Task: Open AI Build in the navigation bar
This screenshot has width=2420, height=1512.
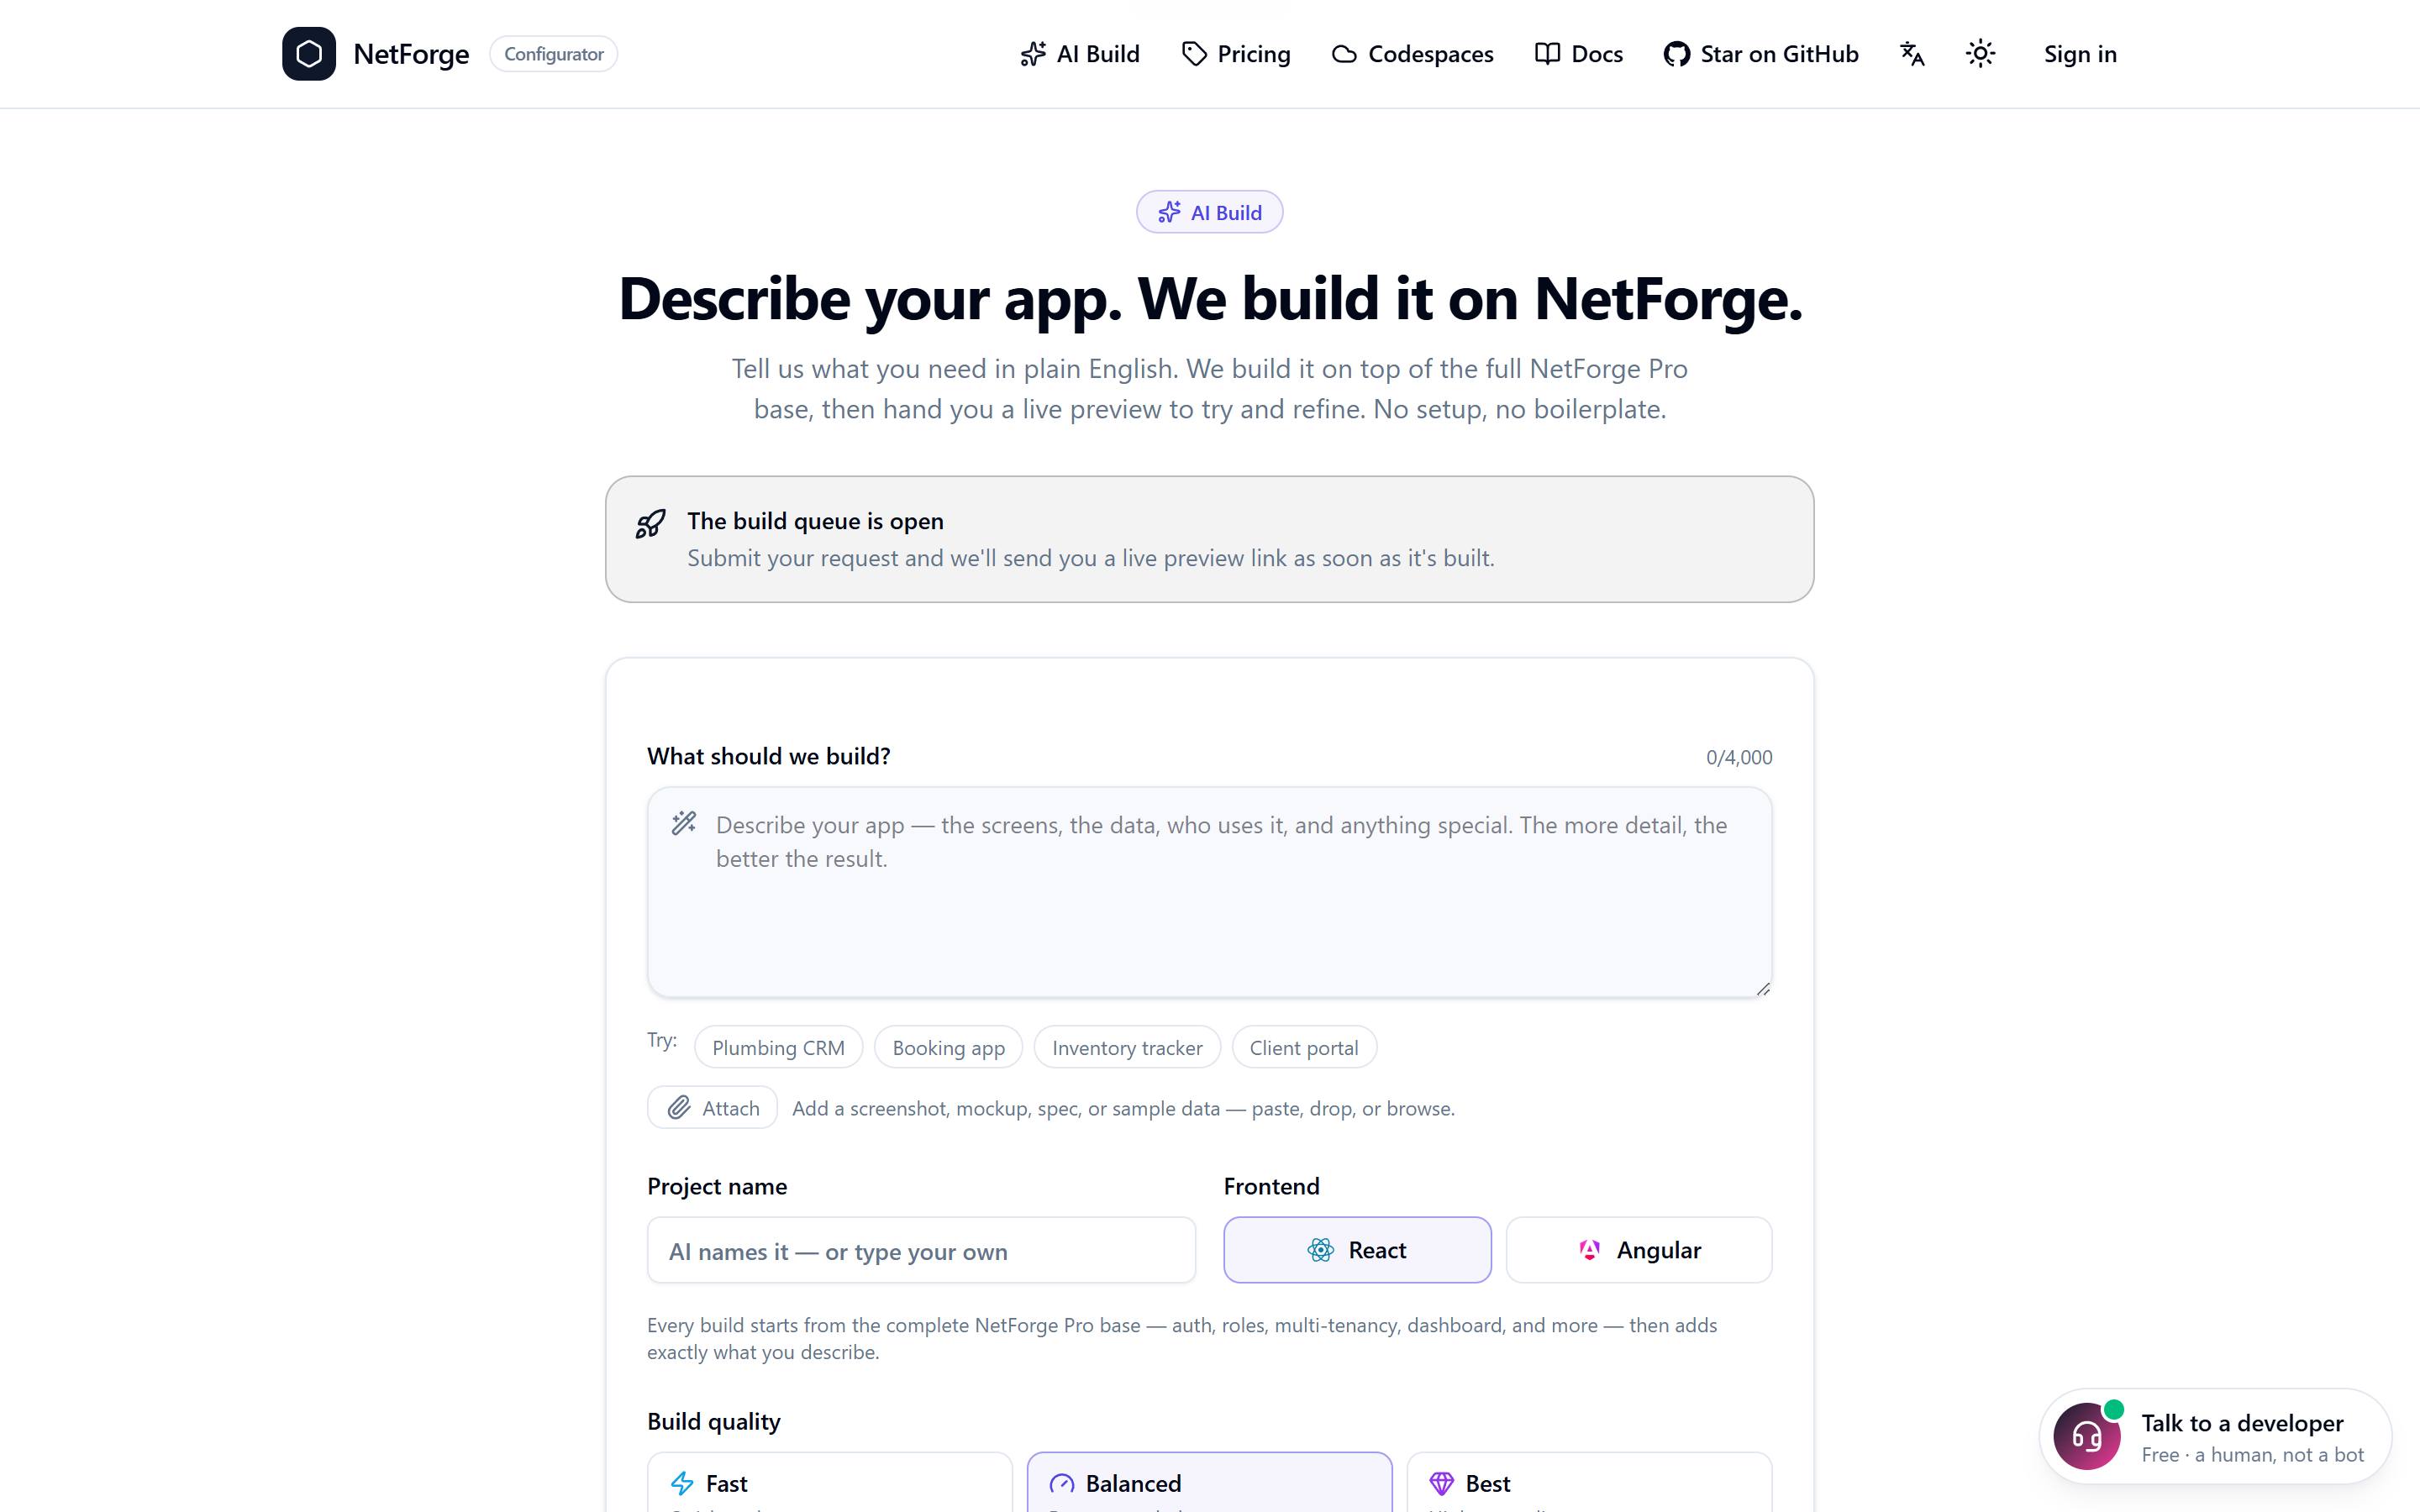Action: 1080,54
